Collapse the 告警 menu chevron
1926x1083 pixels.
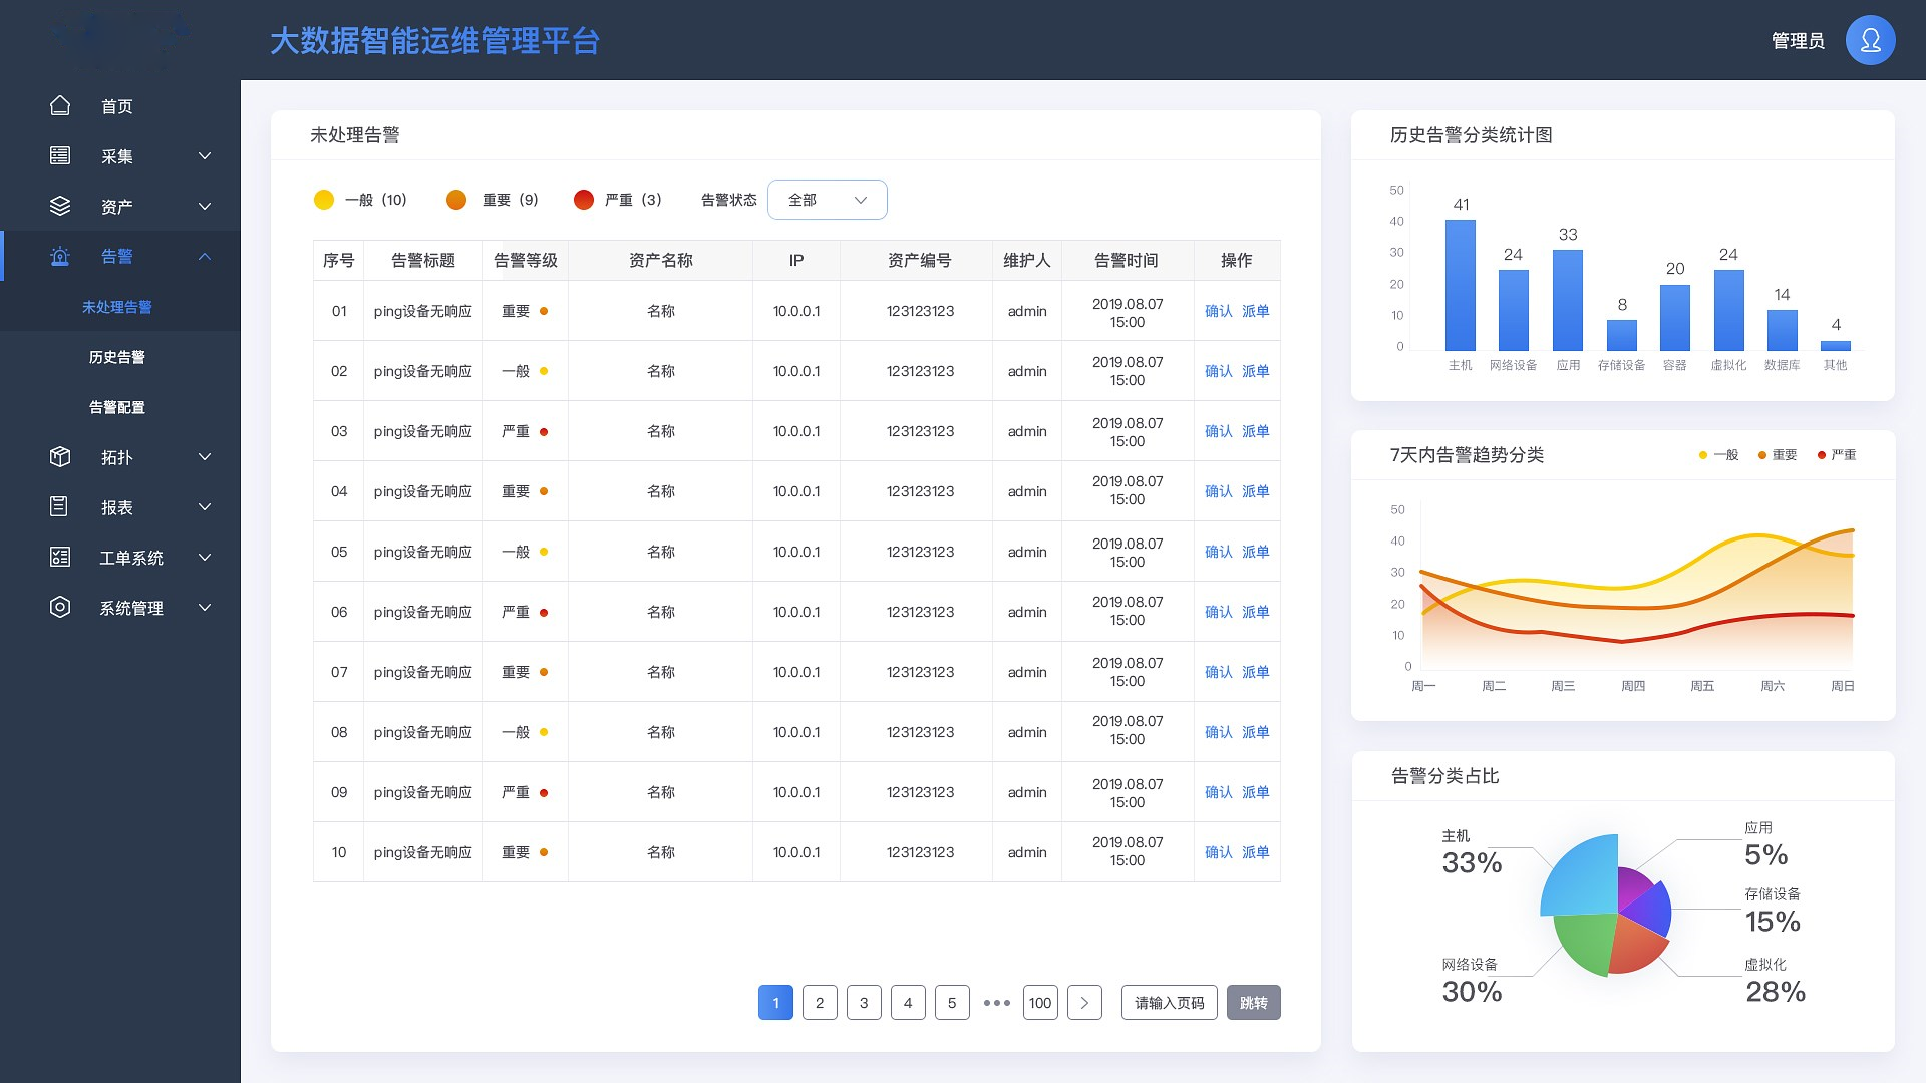pos(205,256)
